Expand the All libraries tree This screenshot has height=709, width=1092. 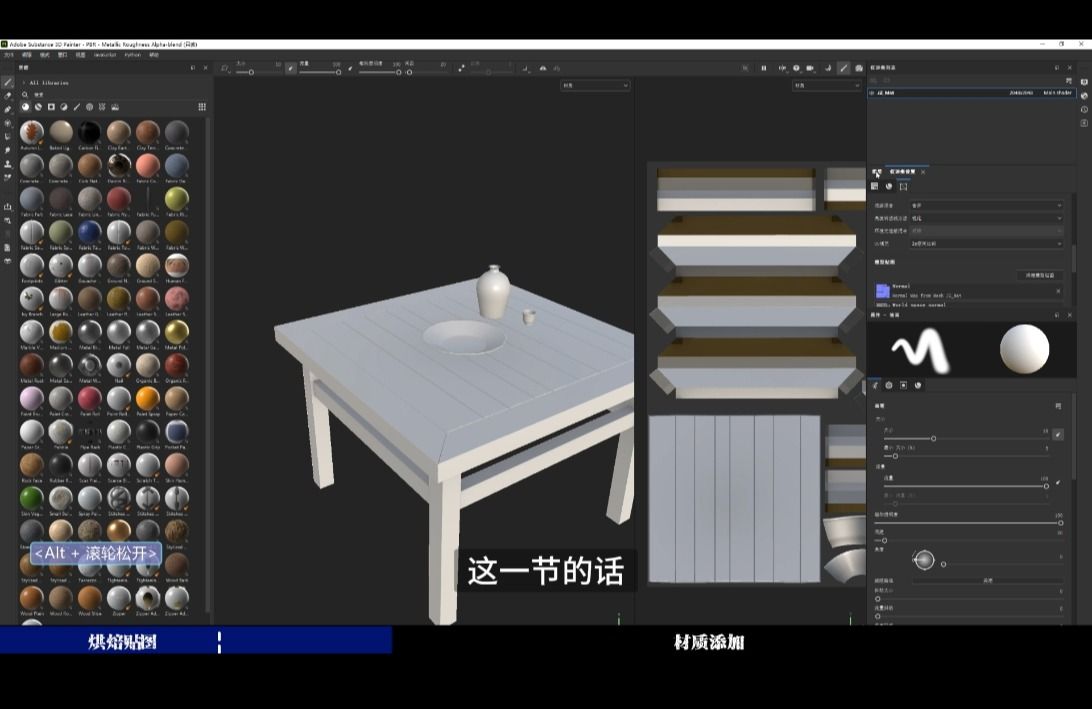point(23,83)
